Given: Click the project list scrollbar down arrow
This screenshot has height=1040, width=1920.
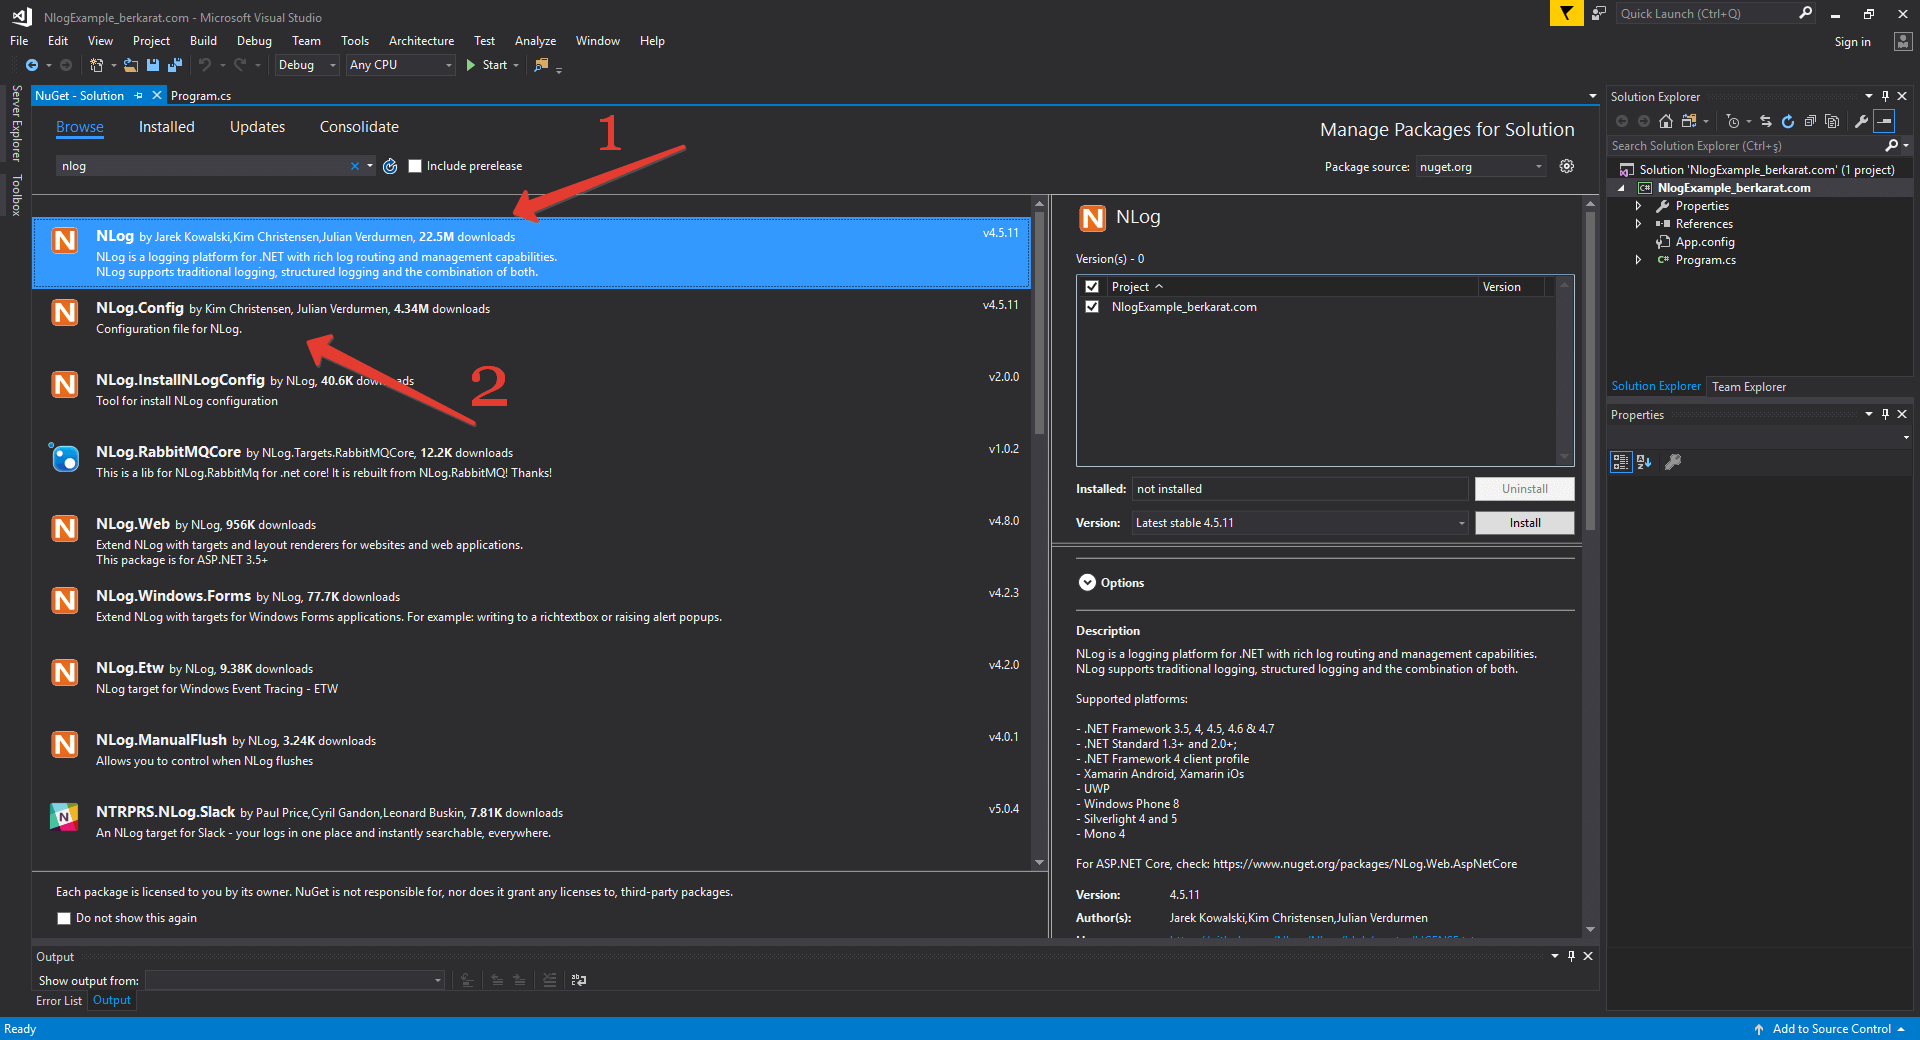Looking at the screenshot, I should [x=1565, y=457].
